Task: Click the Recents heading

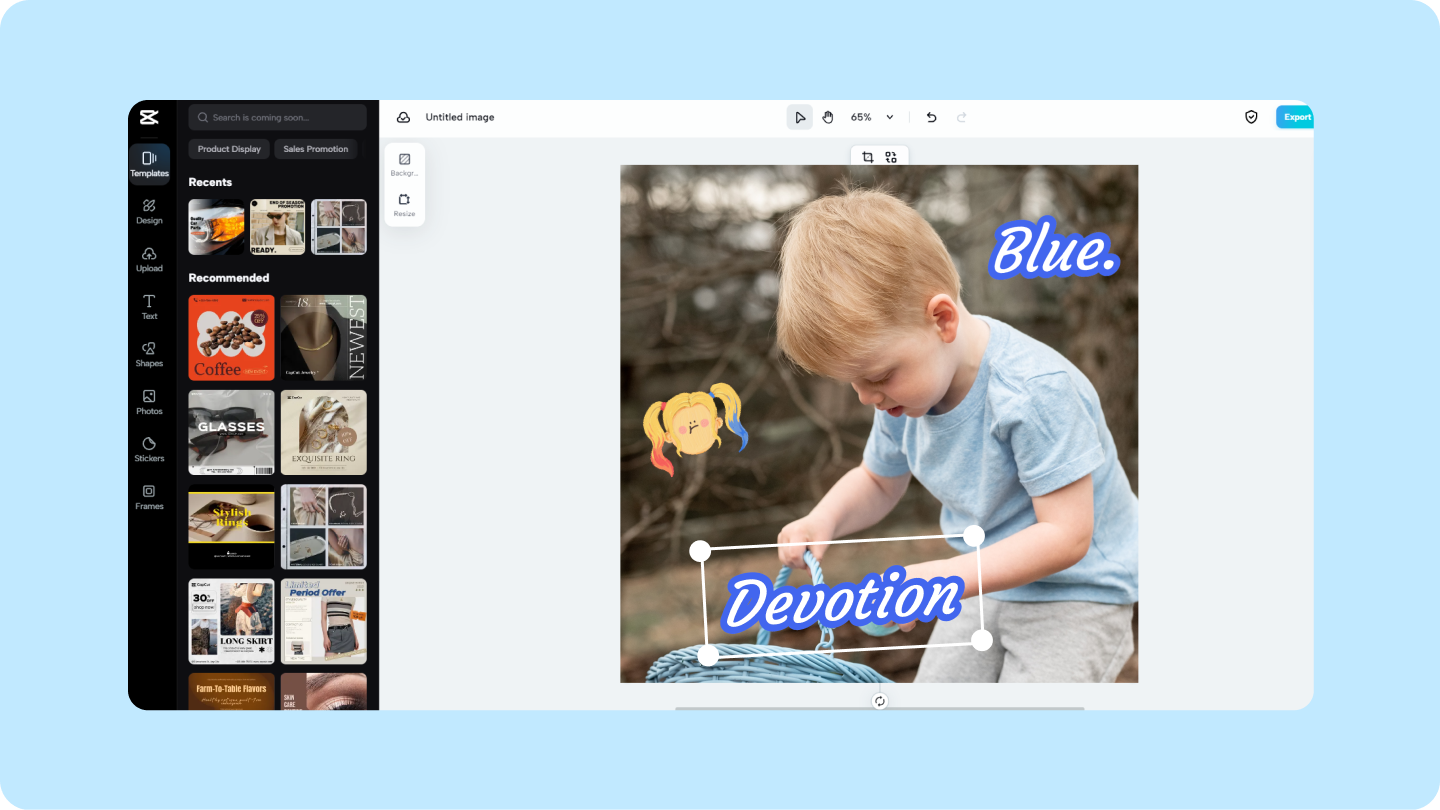Action: (x=210, y=182)
